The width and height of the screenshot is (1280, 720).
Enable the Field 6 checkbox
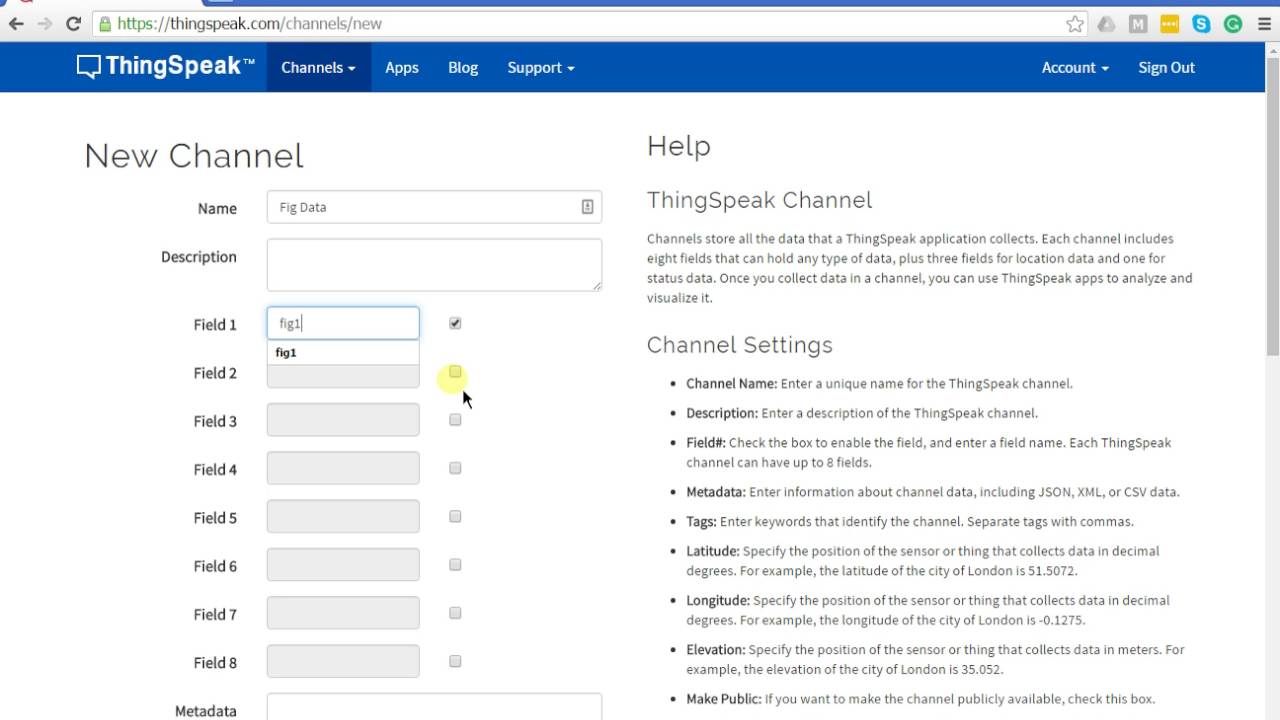click(x=455, y=565)
